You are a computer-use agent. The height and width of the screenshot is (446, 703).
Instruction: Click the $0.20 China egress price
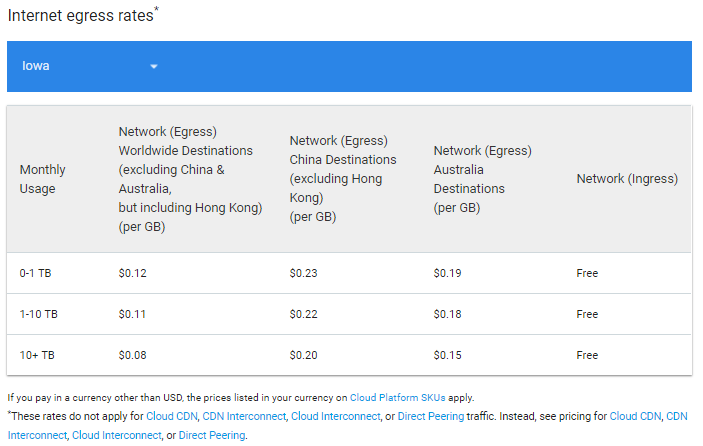click(x=304, y=355)
